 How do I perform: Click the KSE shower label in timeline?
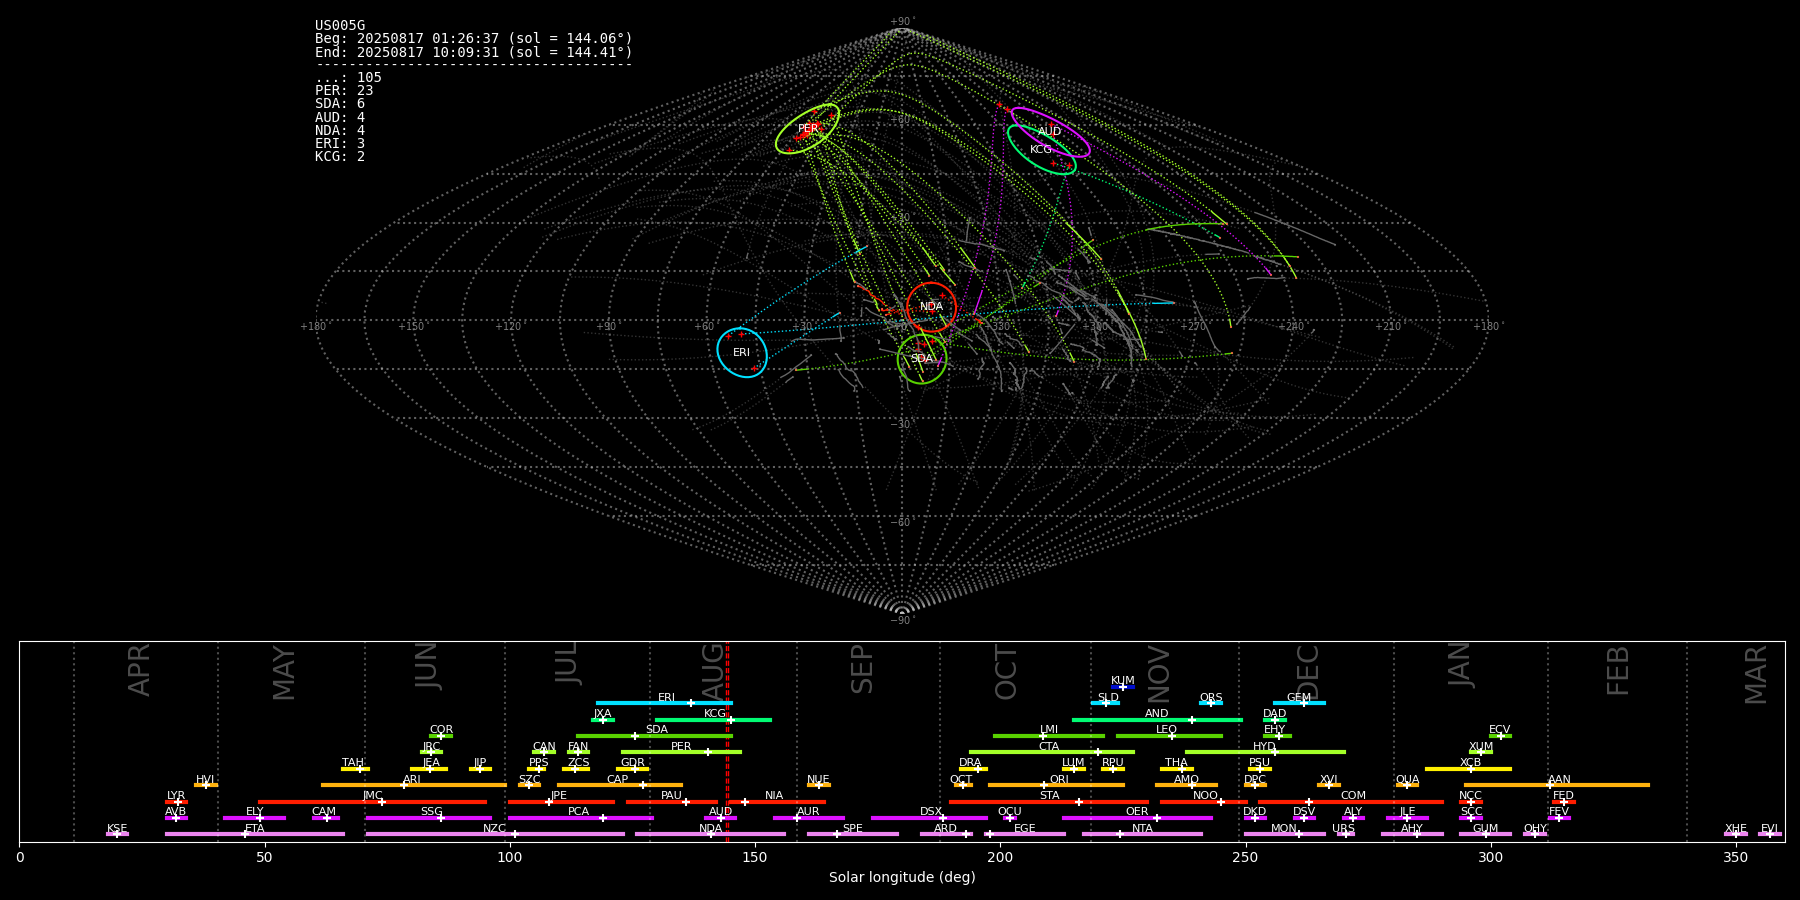(x=117, y=829)
